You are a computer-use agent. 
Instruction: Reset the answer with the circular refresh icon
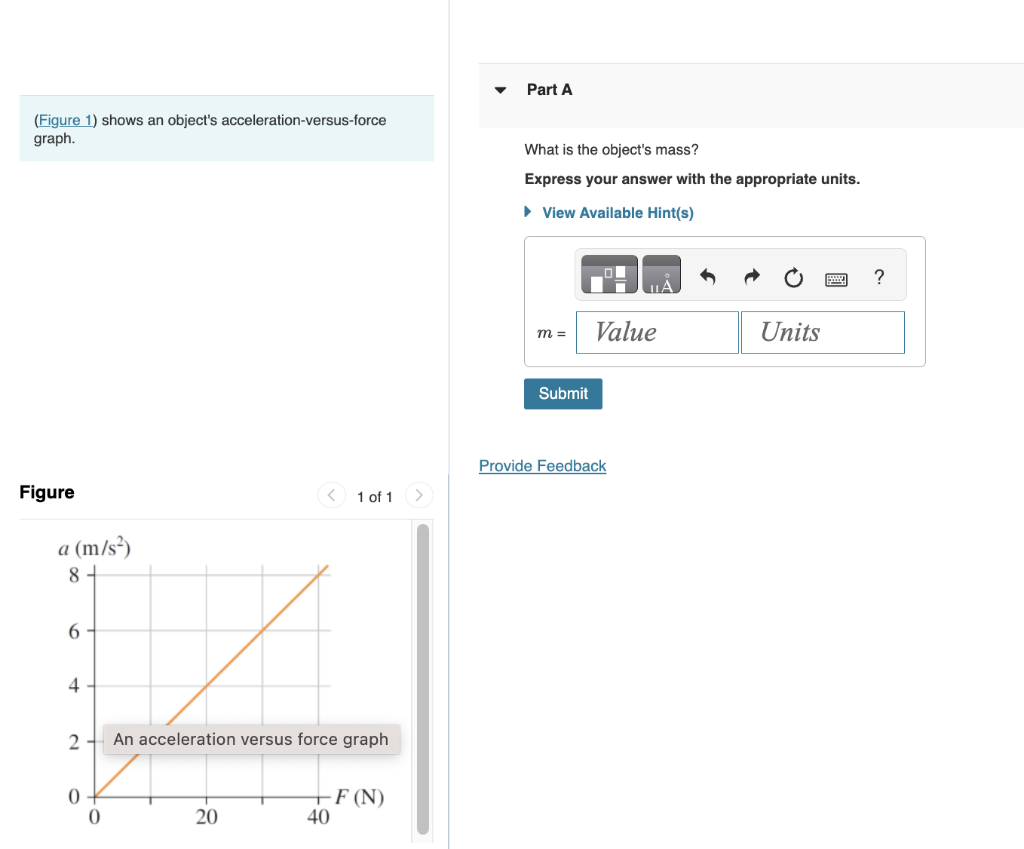click(x=793, y=278)
